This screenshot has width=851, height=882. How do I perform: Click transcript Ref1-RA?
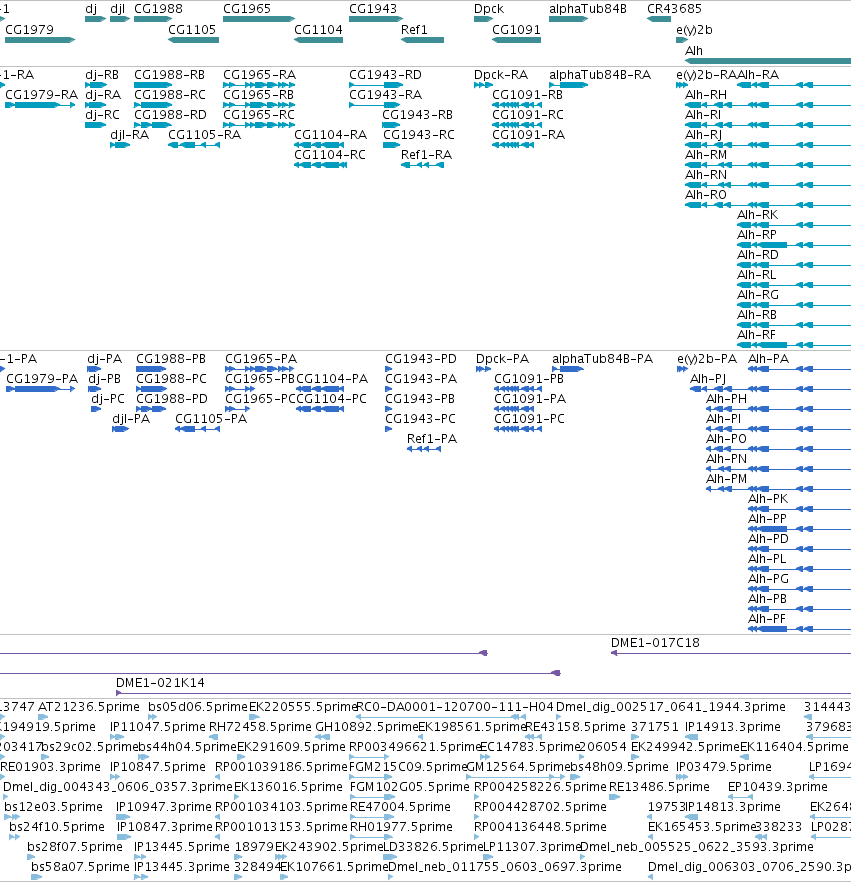(422, 165)
